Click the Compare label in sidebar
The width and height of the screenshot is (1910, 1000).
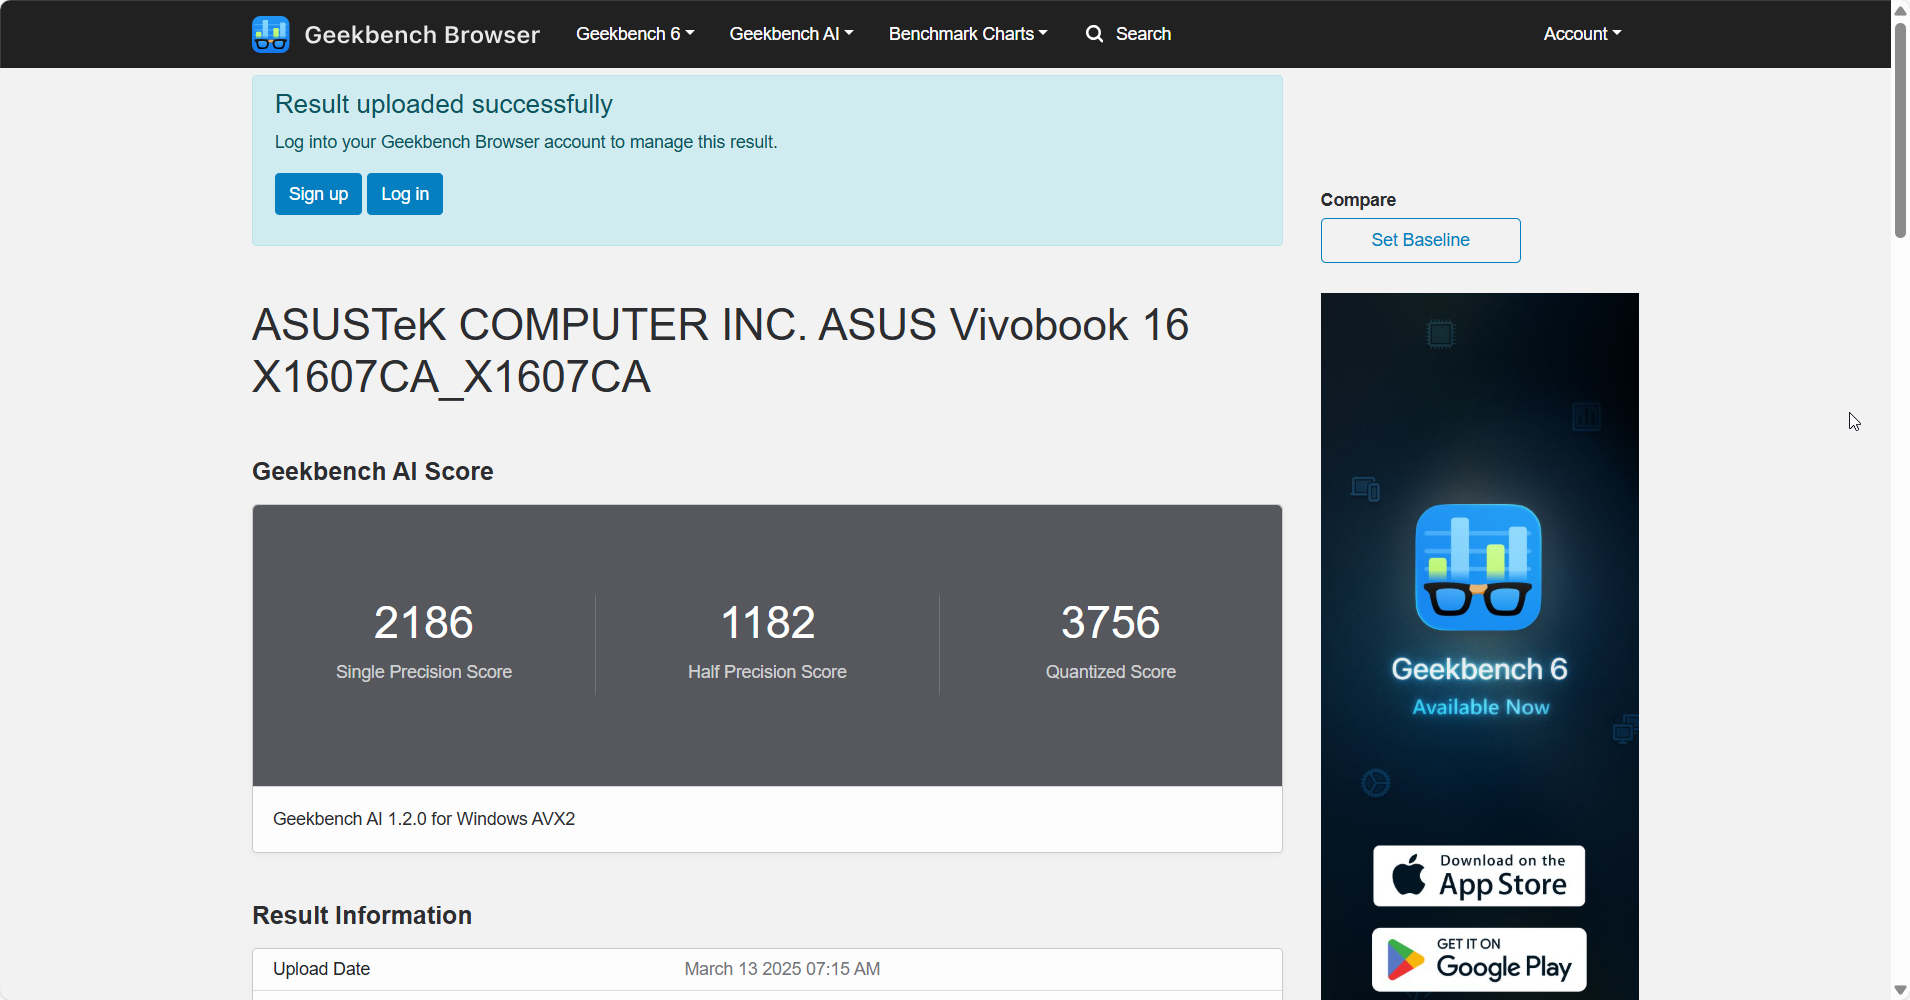click(x=1358, y=200)
